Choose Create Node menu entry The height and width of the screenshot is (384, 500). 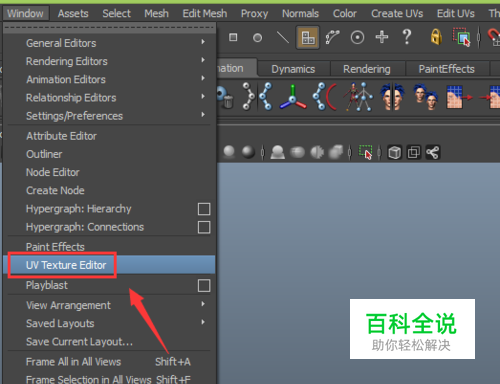[109, 190]
